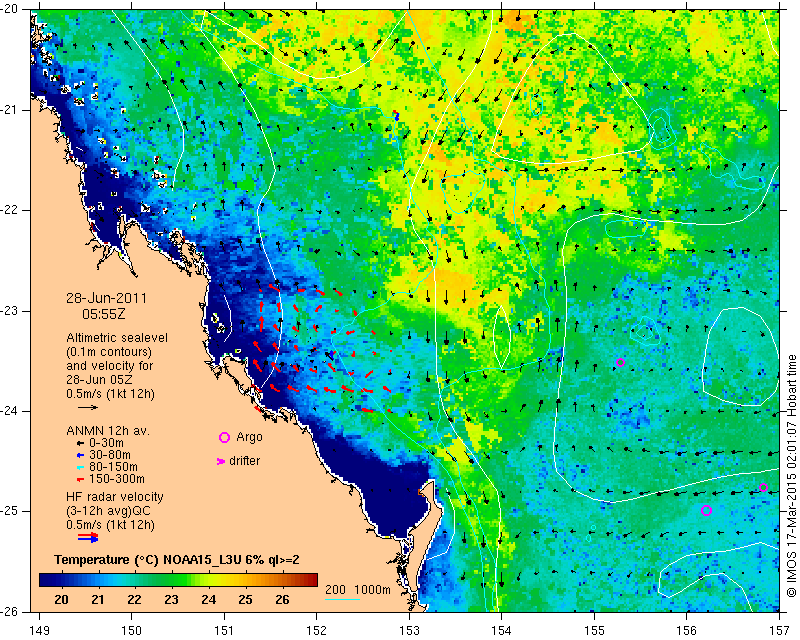
Task: Click the magenta drifter arrow in the legend
Action: pos(221,461)
